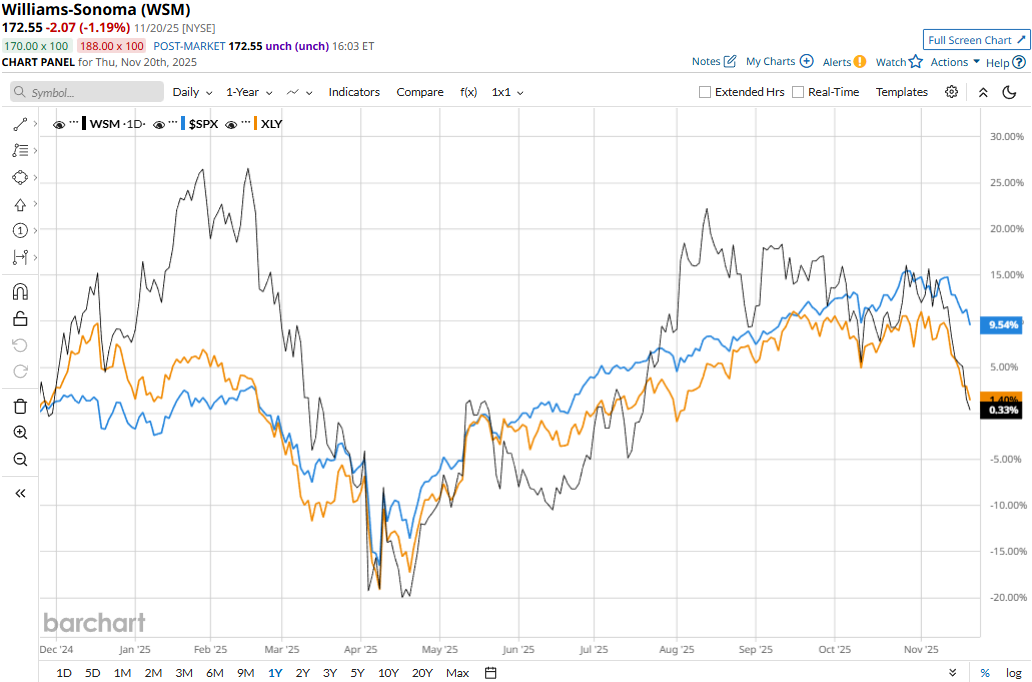Click the black WSM color swatch
Viewport: 1032px width, 682px height.
(x=84, y=123)
